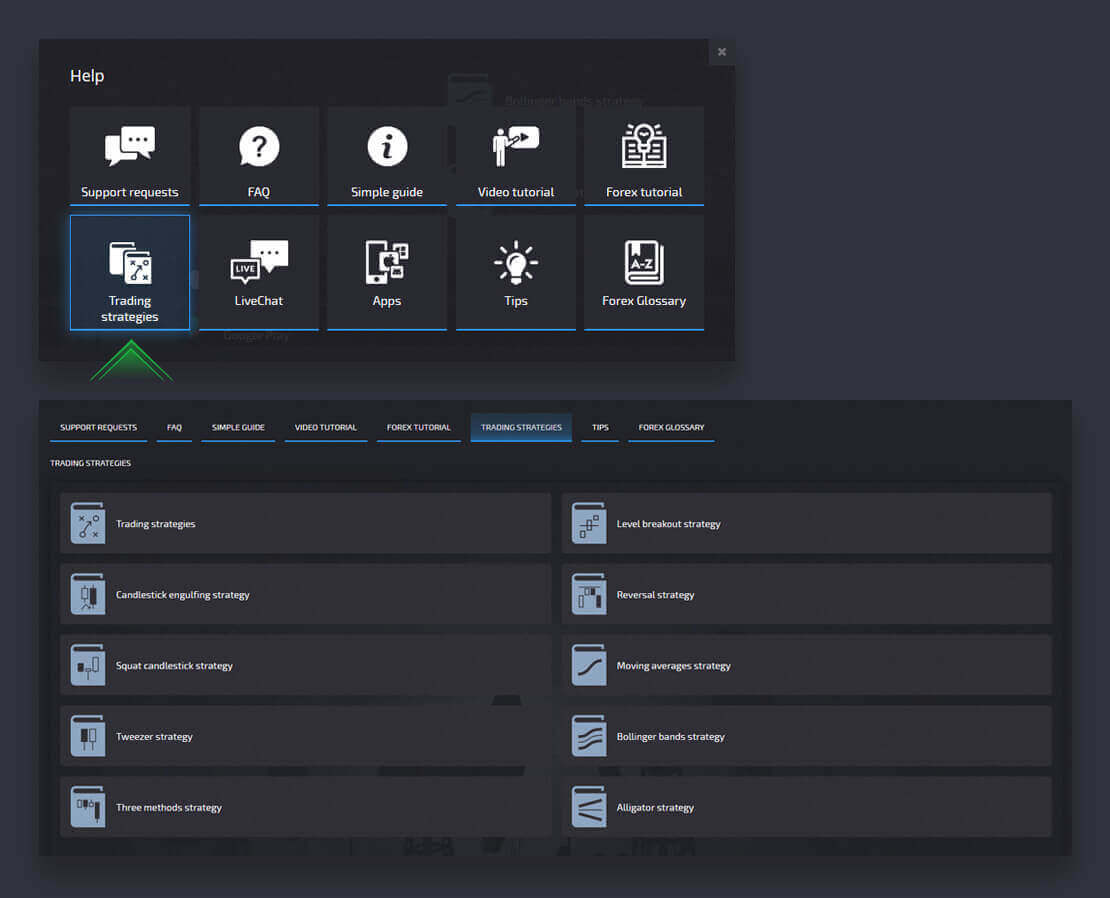The image size is (1110, 898).
Task: Click Squat candlestick strategy icon
Action: (x=88, y=664)
